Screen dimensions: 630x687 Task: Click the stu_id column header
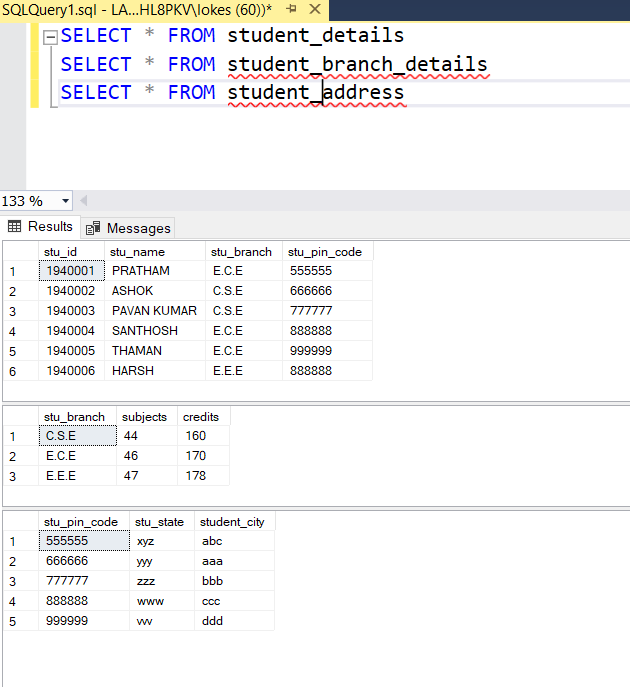click(59, 251)
